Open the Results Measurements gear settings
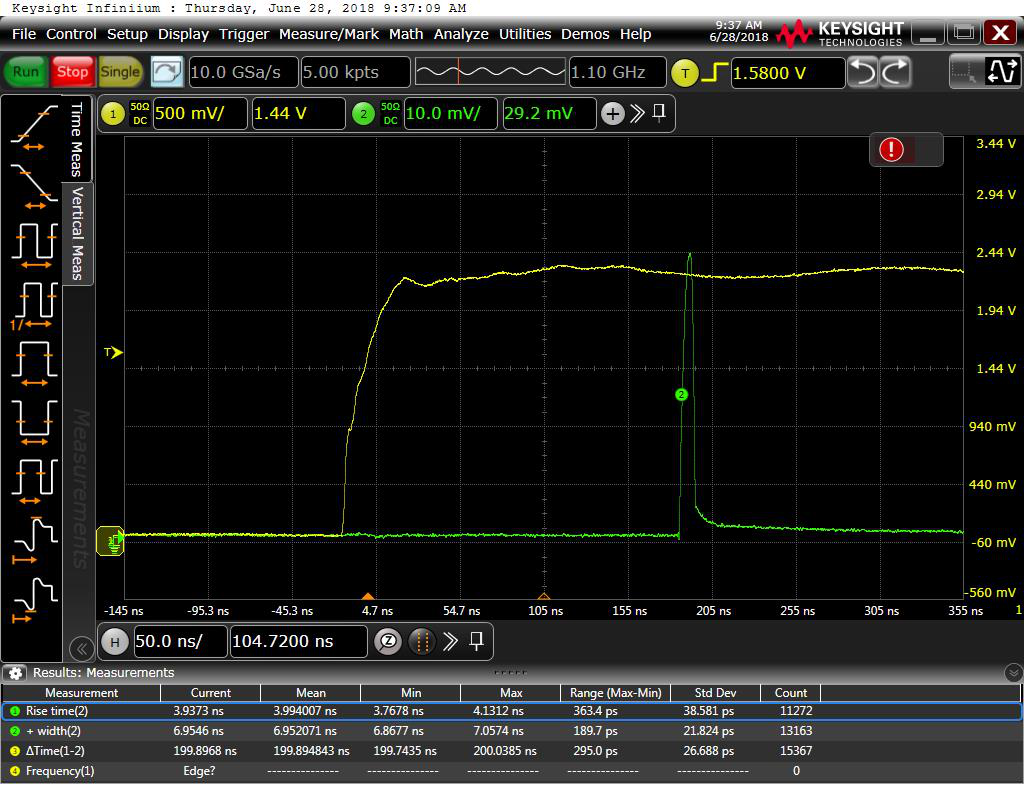The width and height of the screenshot is (1034, 794). tap(16, 673)
